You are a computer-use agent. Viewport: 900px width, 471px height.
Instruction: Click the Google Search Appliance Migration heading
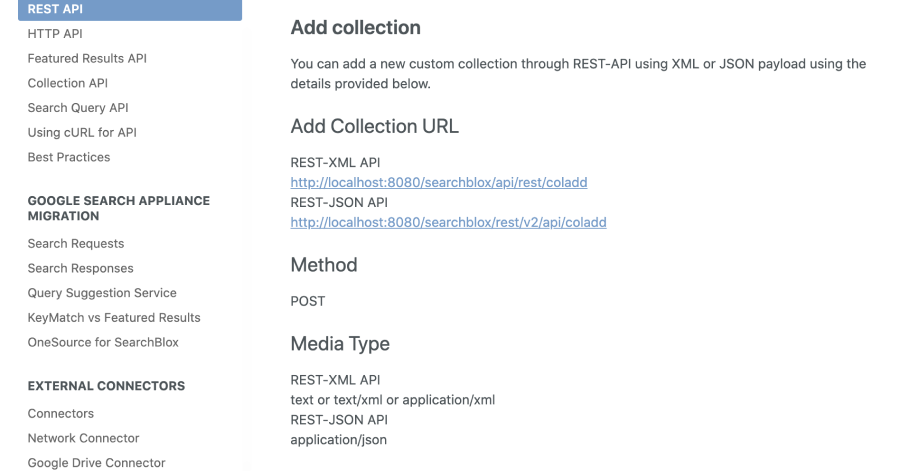tap(118, 208)
